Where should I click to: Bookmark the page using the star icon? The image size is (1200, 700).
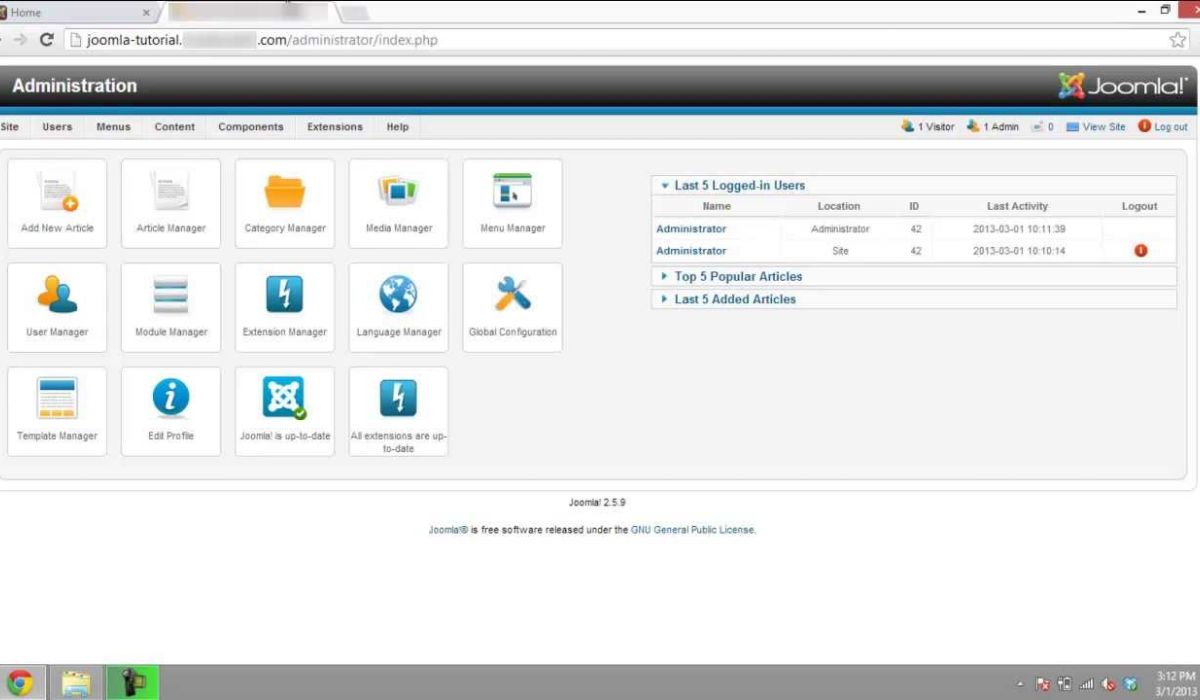pyautogui.click(x=1178, y=40)
